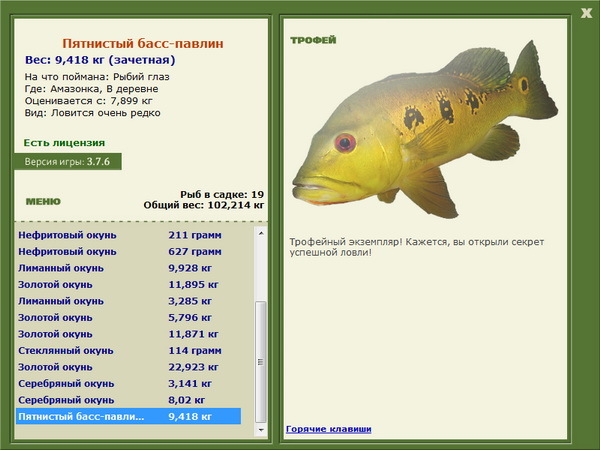Click the fish list scrollbar thumb
The image size is (600, 450).
(261, 362)
